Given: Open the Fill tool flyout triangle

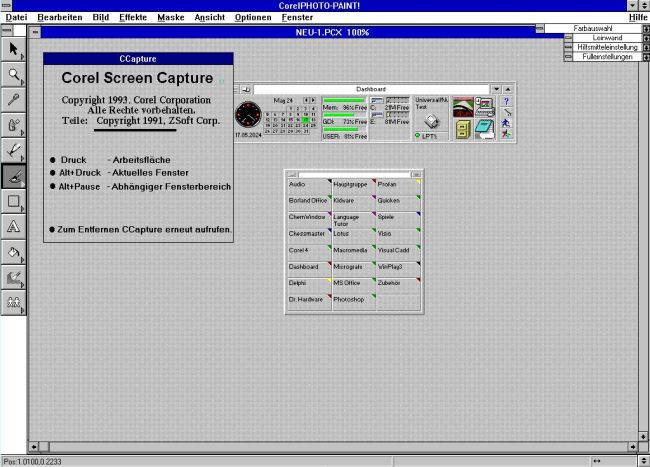Looking at the screenshot, I should (22, 259).
